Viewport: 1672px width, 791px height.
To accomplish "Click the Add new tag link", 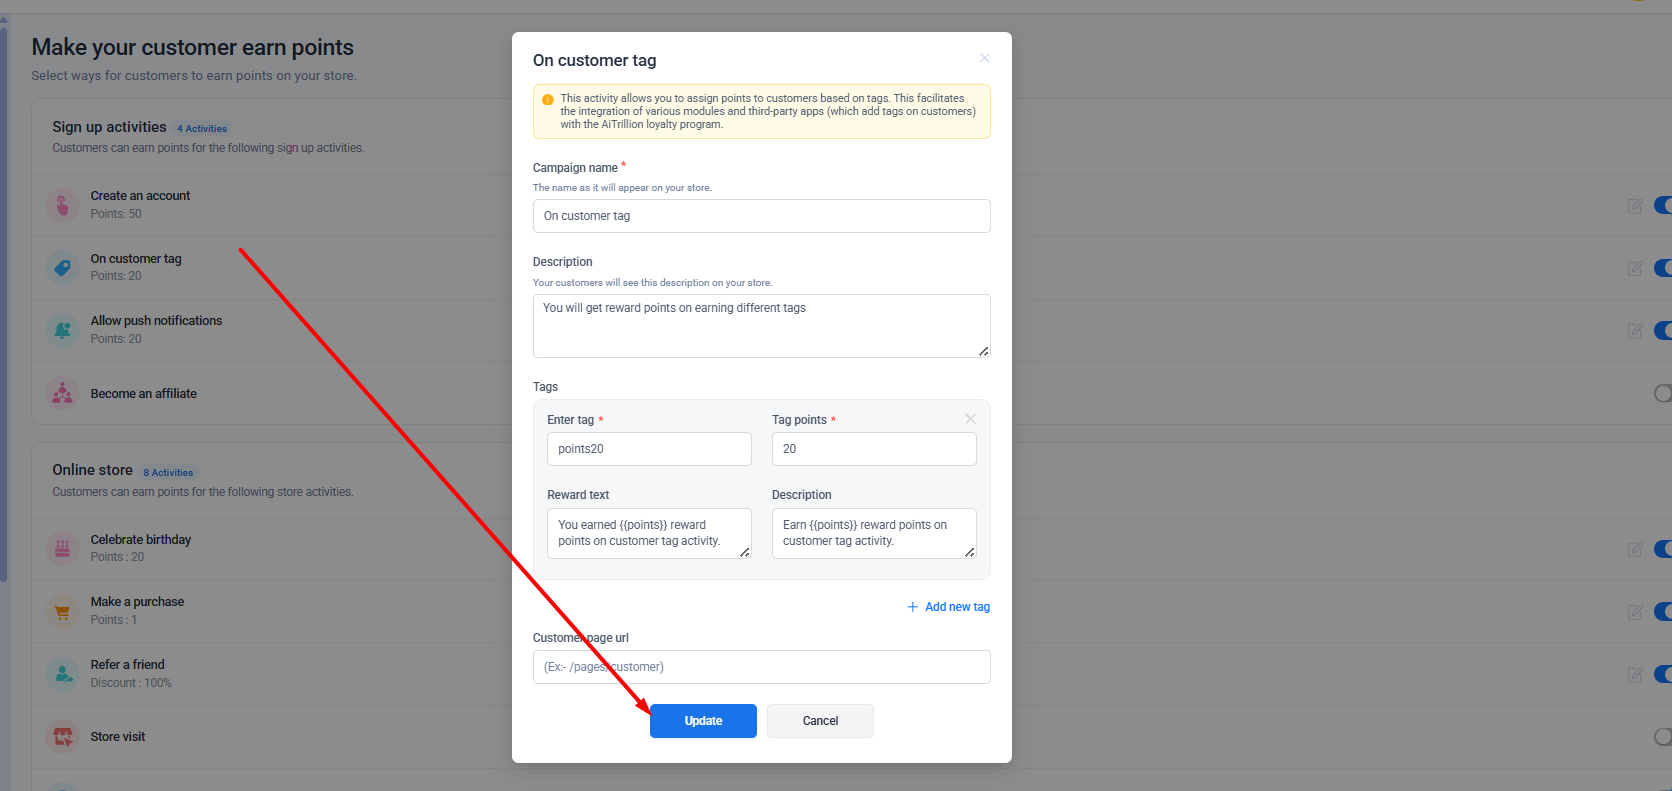I will coord(948,607).
